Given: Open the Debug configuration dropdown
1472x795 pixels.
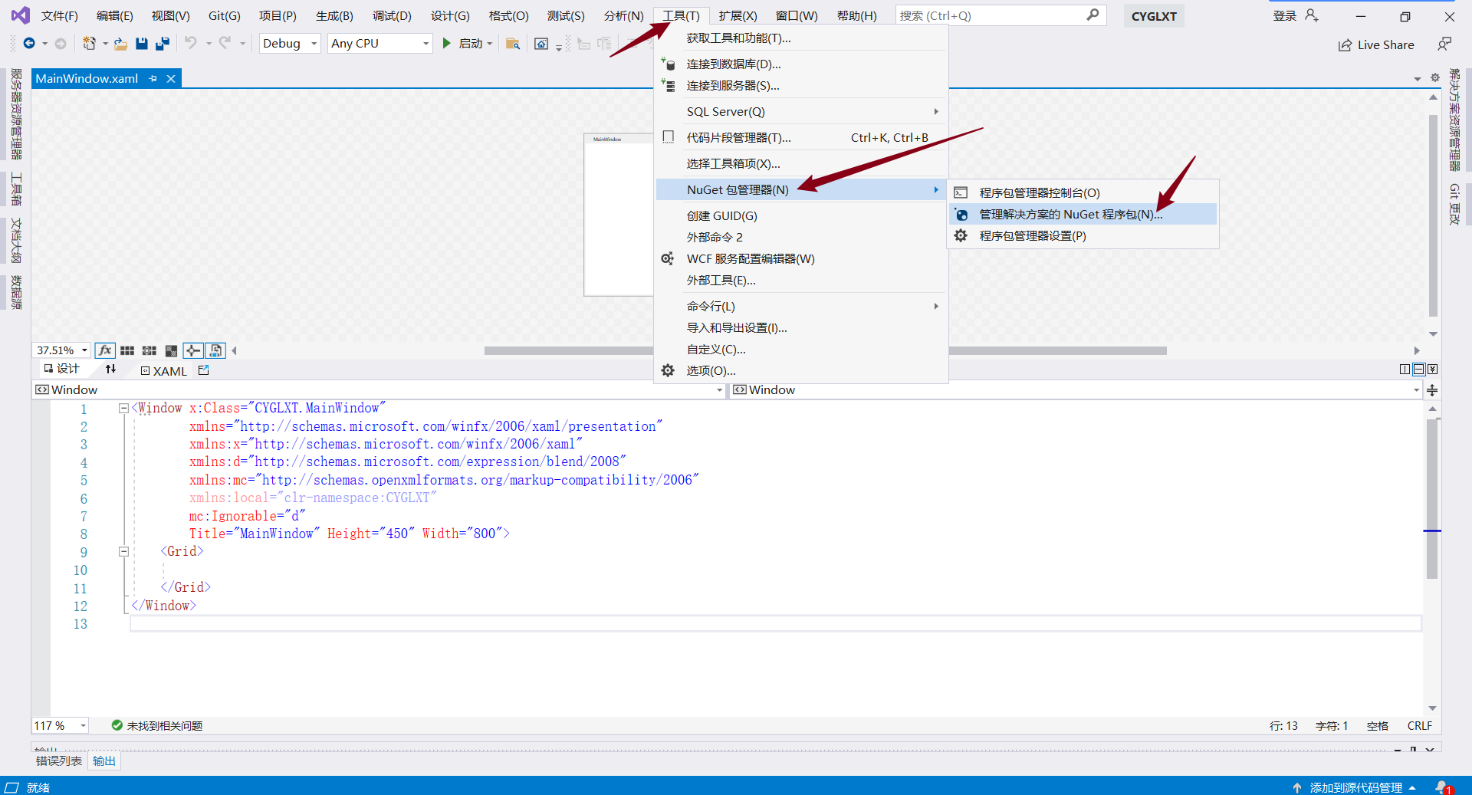Looking at the screenshot, I should [x=290, y=43].
